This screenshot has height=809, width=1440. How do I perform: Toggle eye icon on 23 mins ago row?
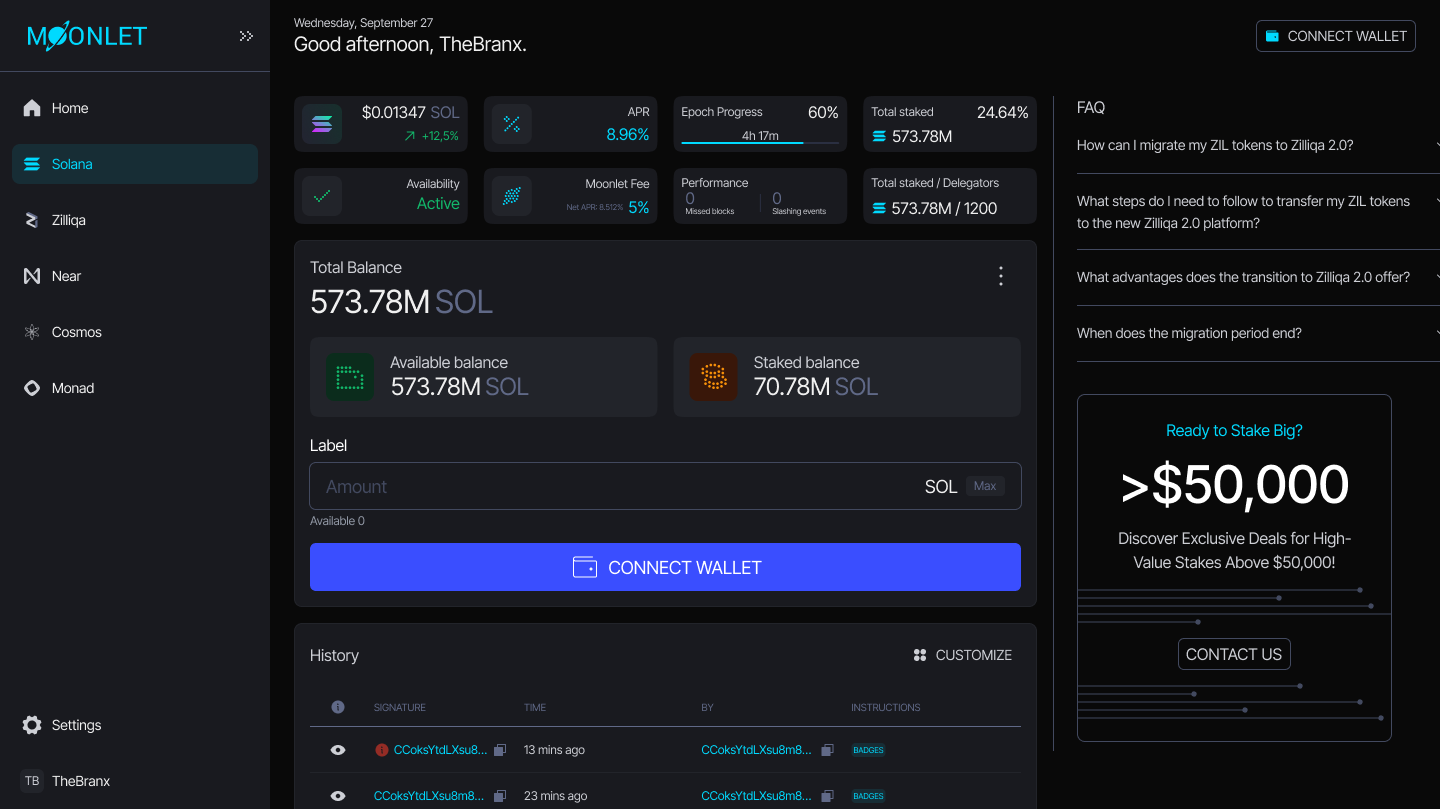point(338,796)
